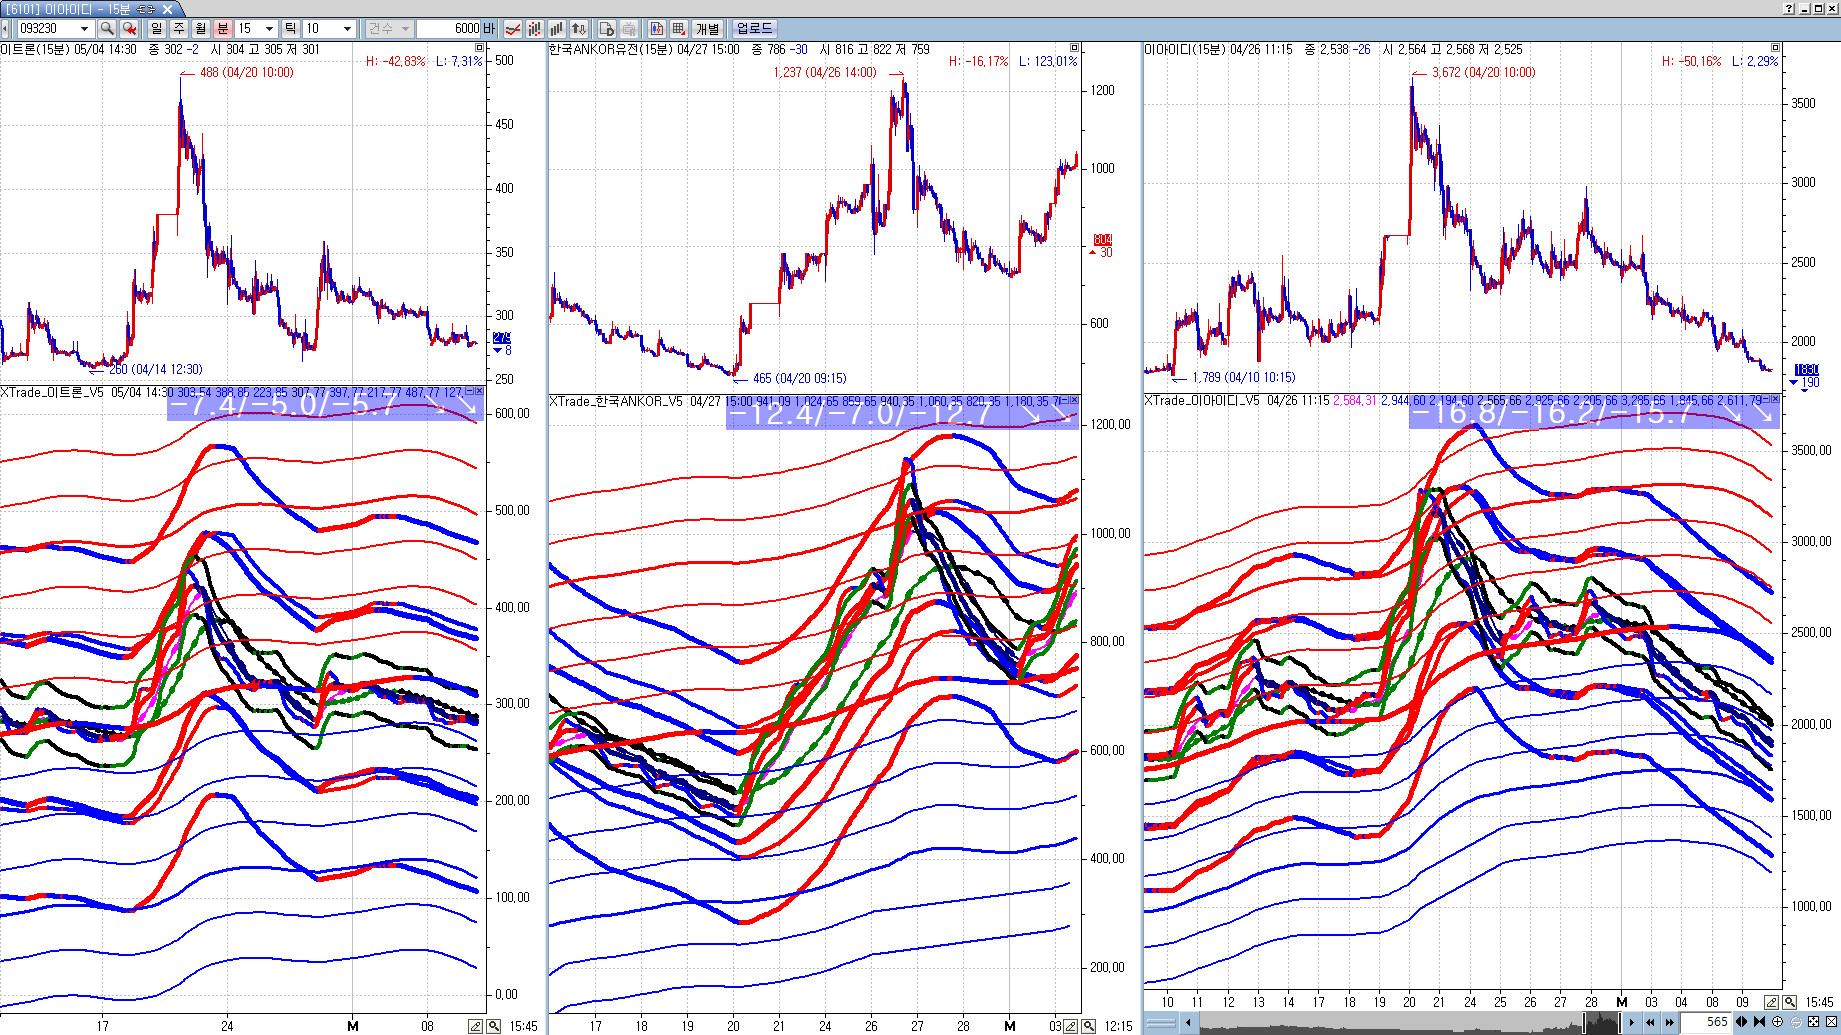Click the stock search magnifier icon

[107, 29]
